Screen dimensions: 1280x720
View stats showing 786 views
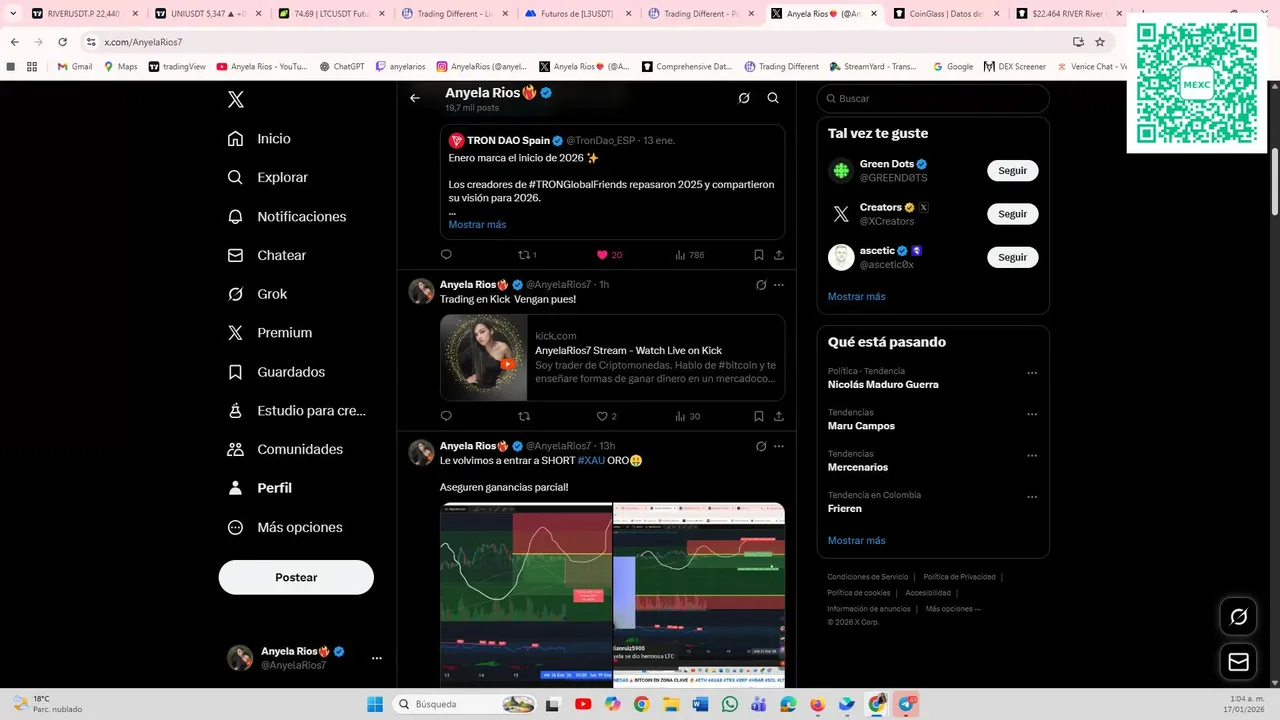pyautogui.click(x=689, y=255)
